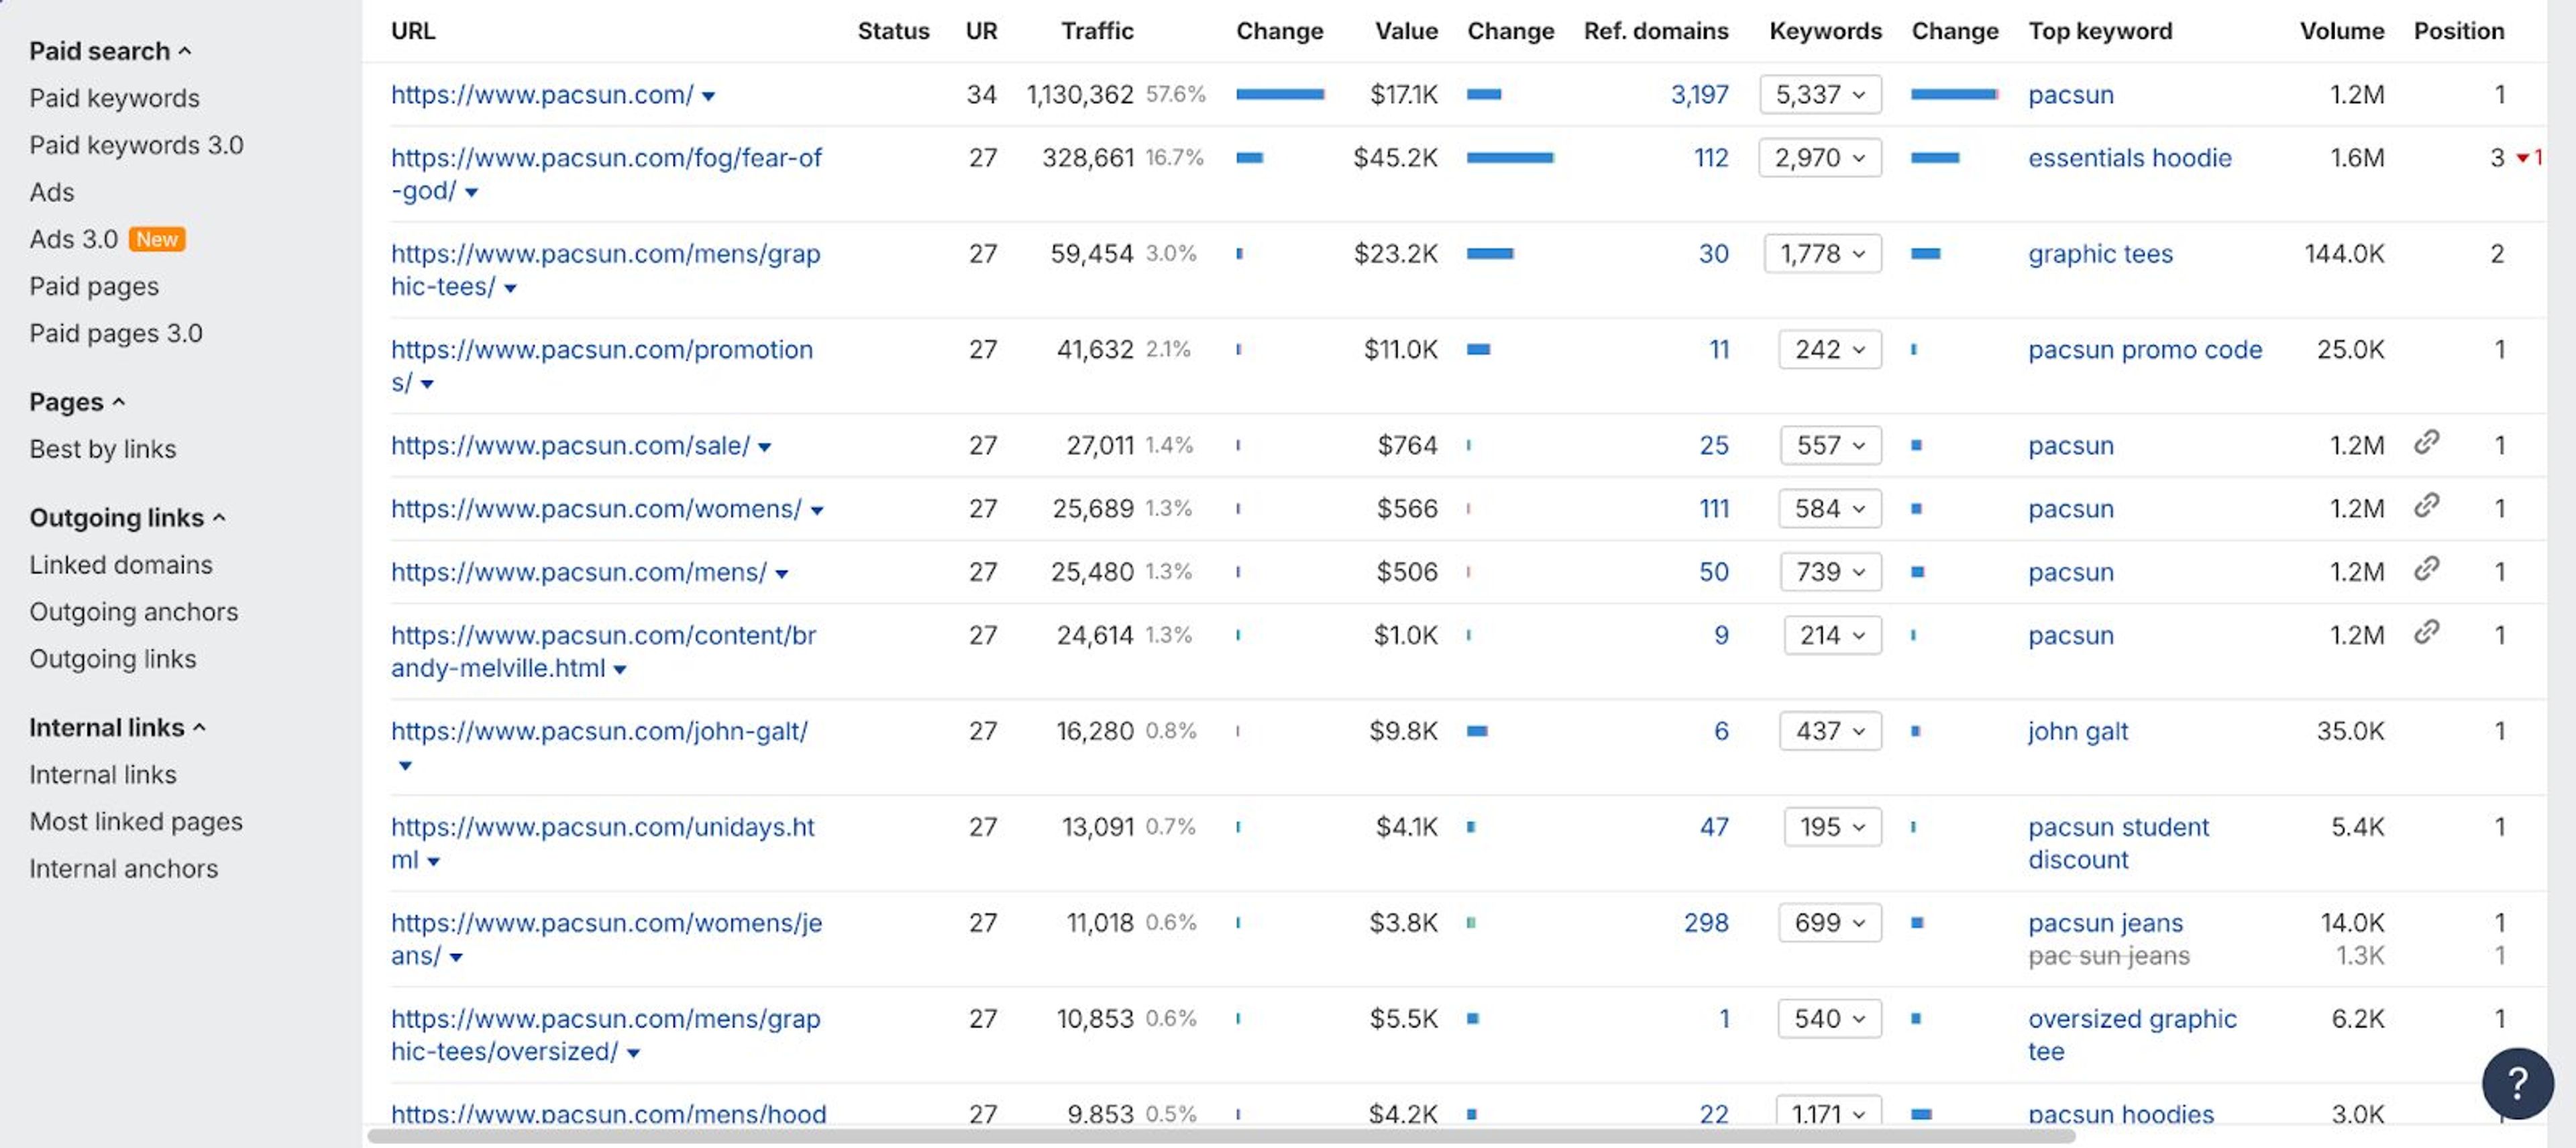The height and width of the screenshot is (1148, 2576).
Task: Open Ads 3.0 New in sidebar
Action: point(107,239)
